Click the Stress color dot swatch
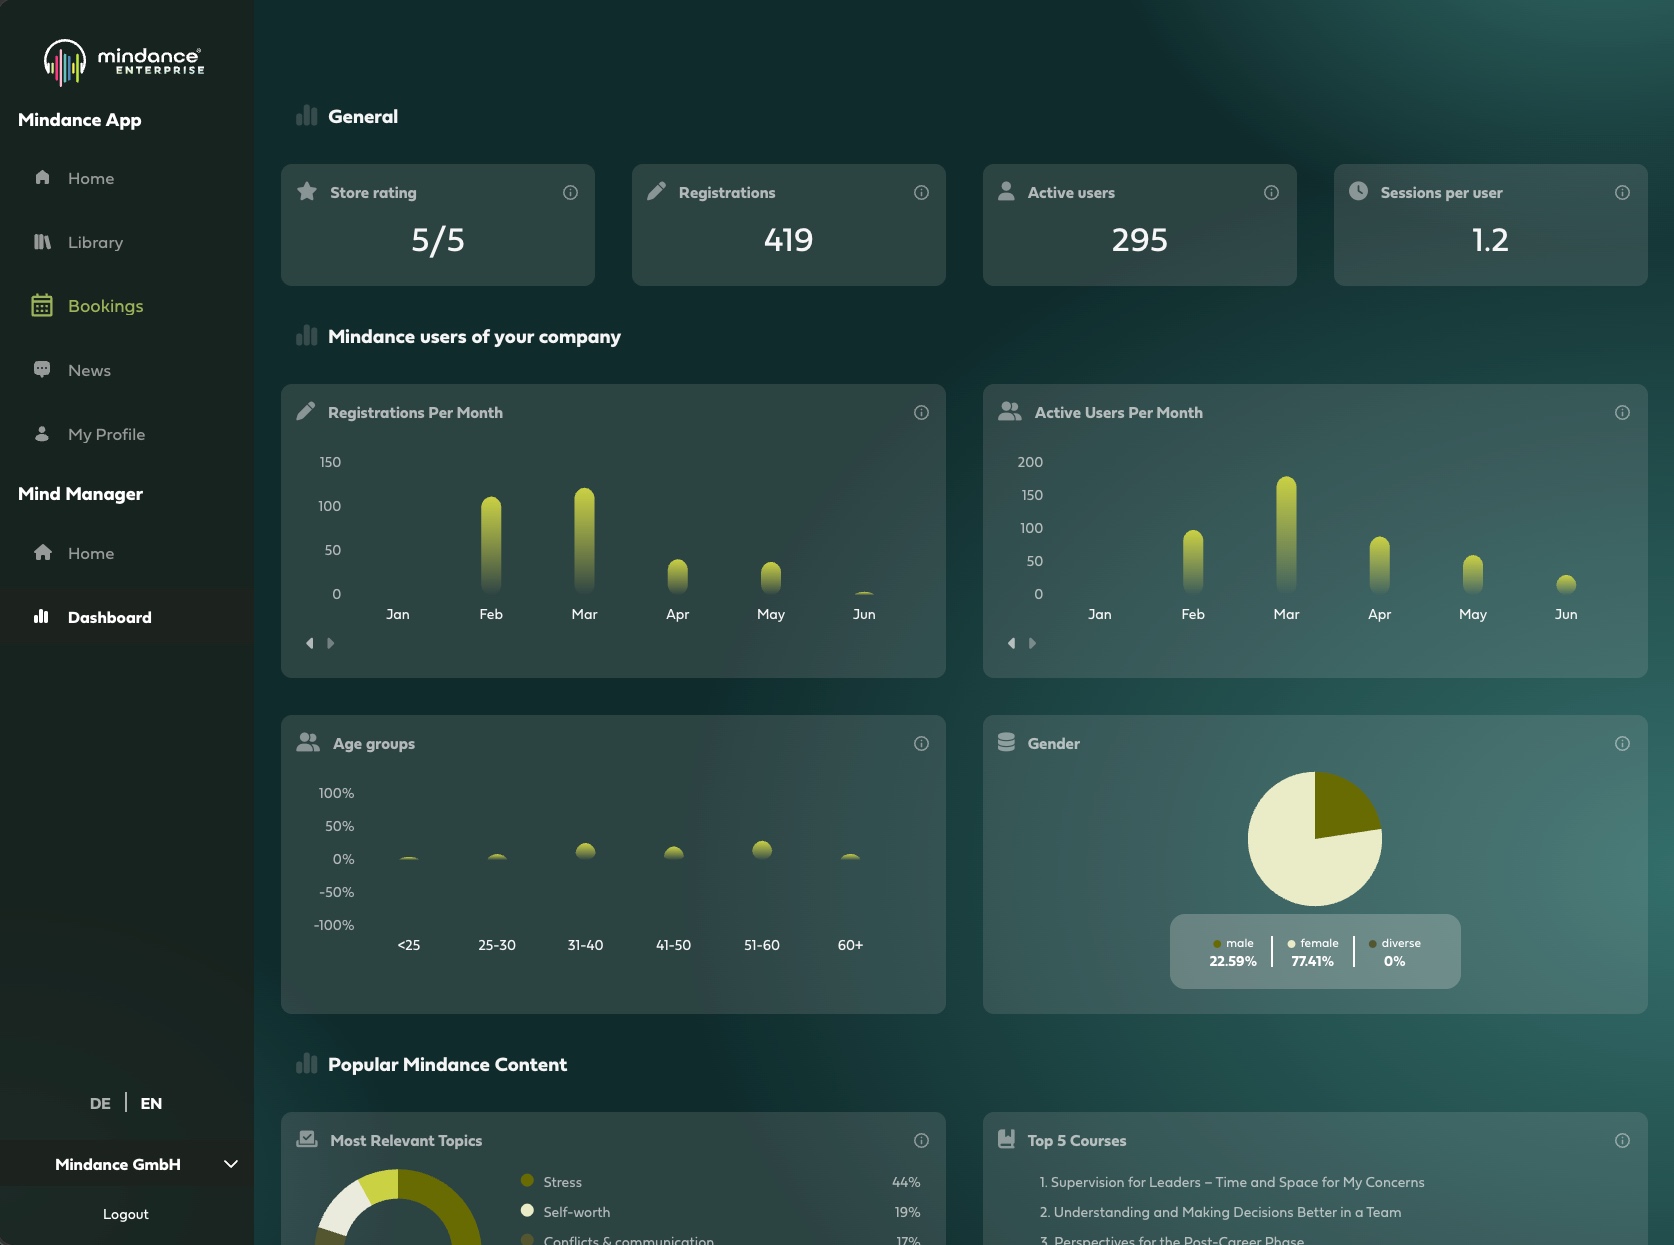Viewport: 1674px width, 1245px height. pyautogui.click(x=527, y=1181)
